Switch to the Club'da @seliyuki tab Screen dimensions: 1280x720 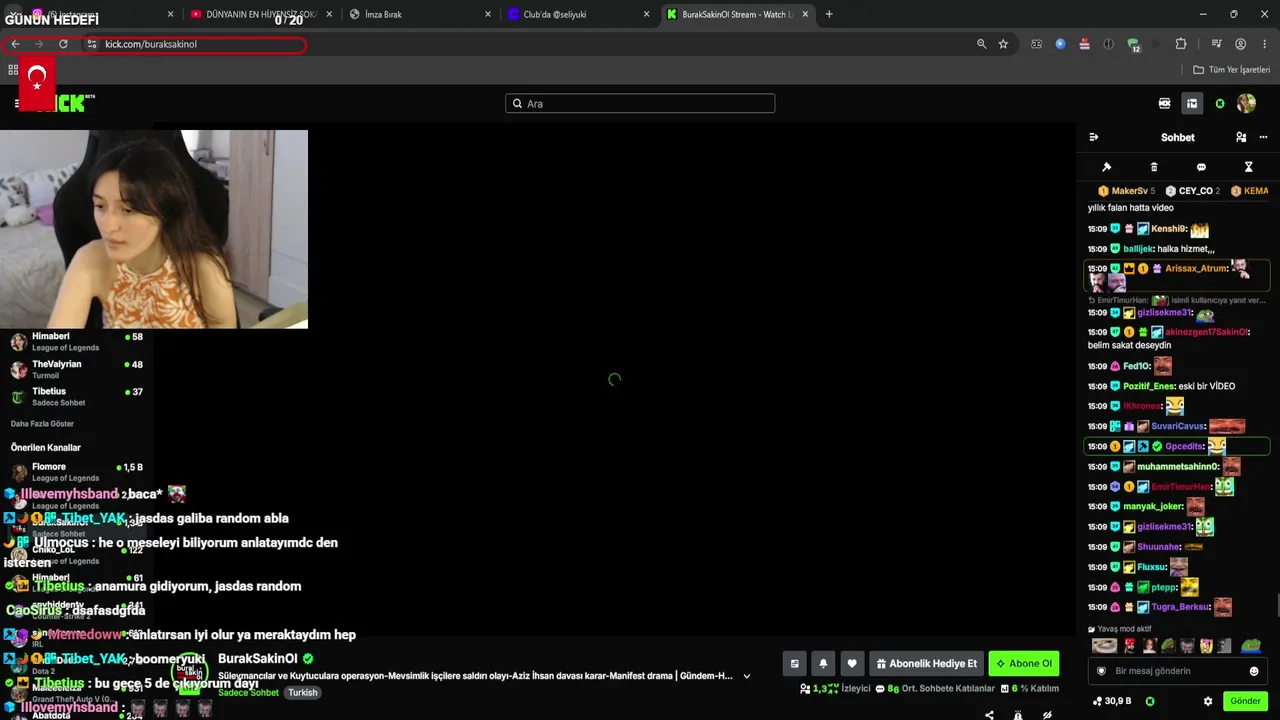578,14
